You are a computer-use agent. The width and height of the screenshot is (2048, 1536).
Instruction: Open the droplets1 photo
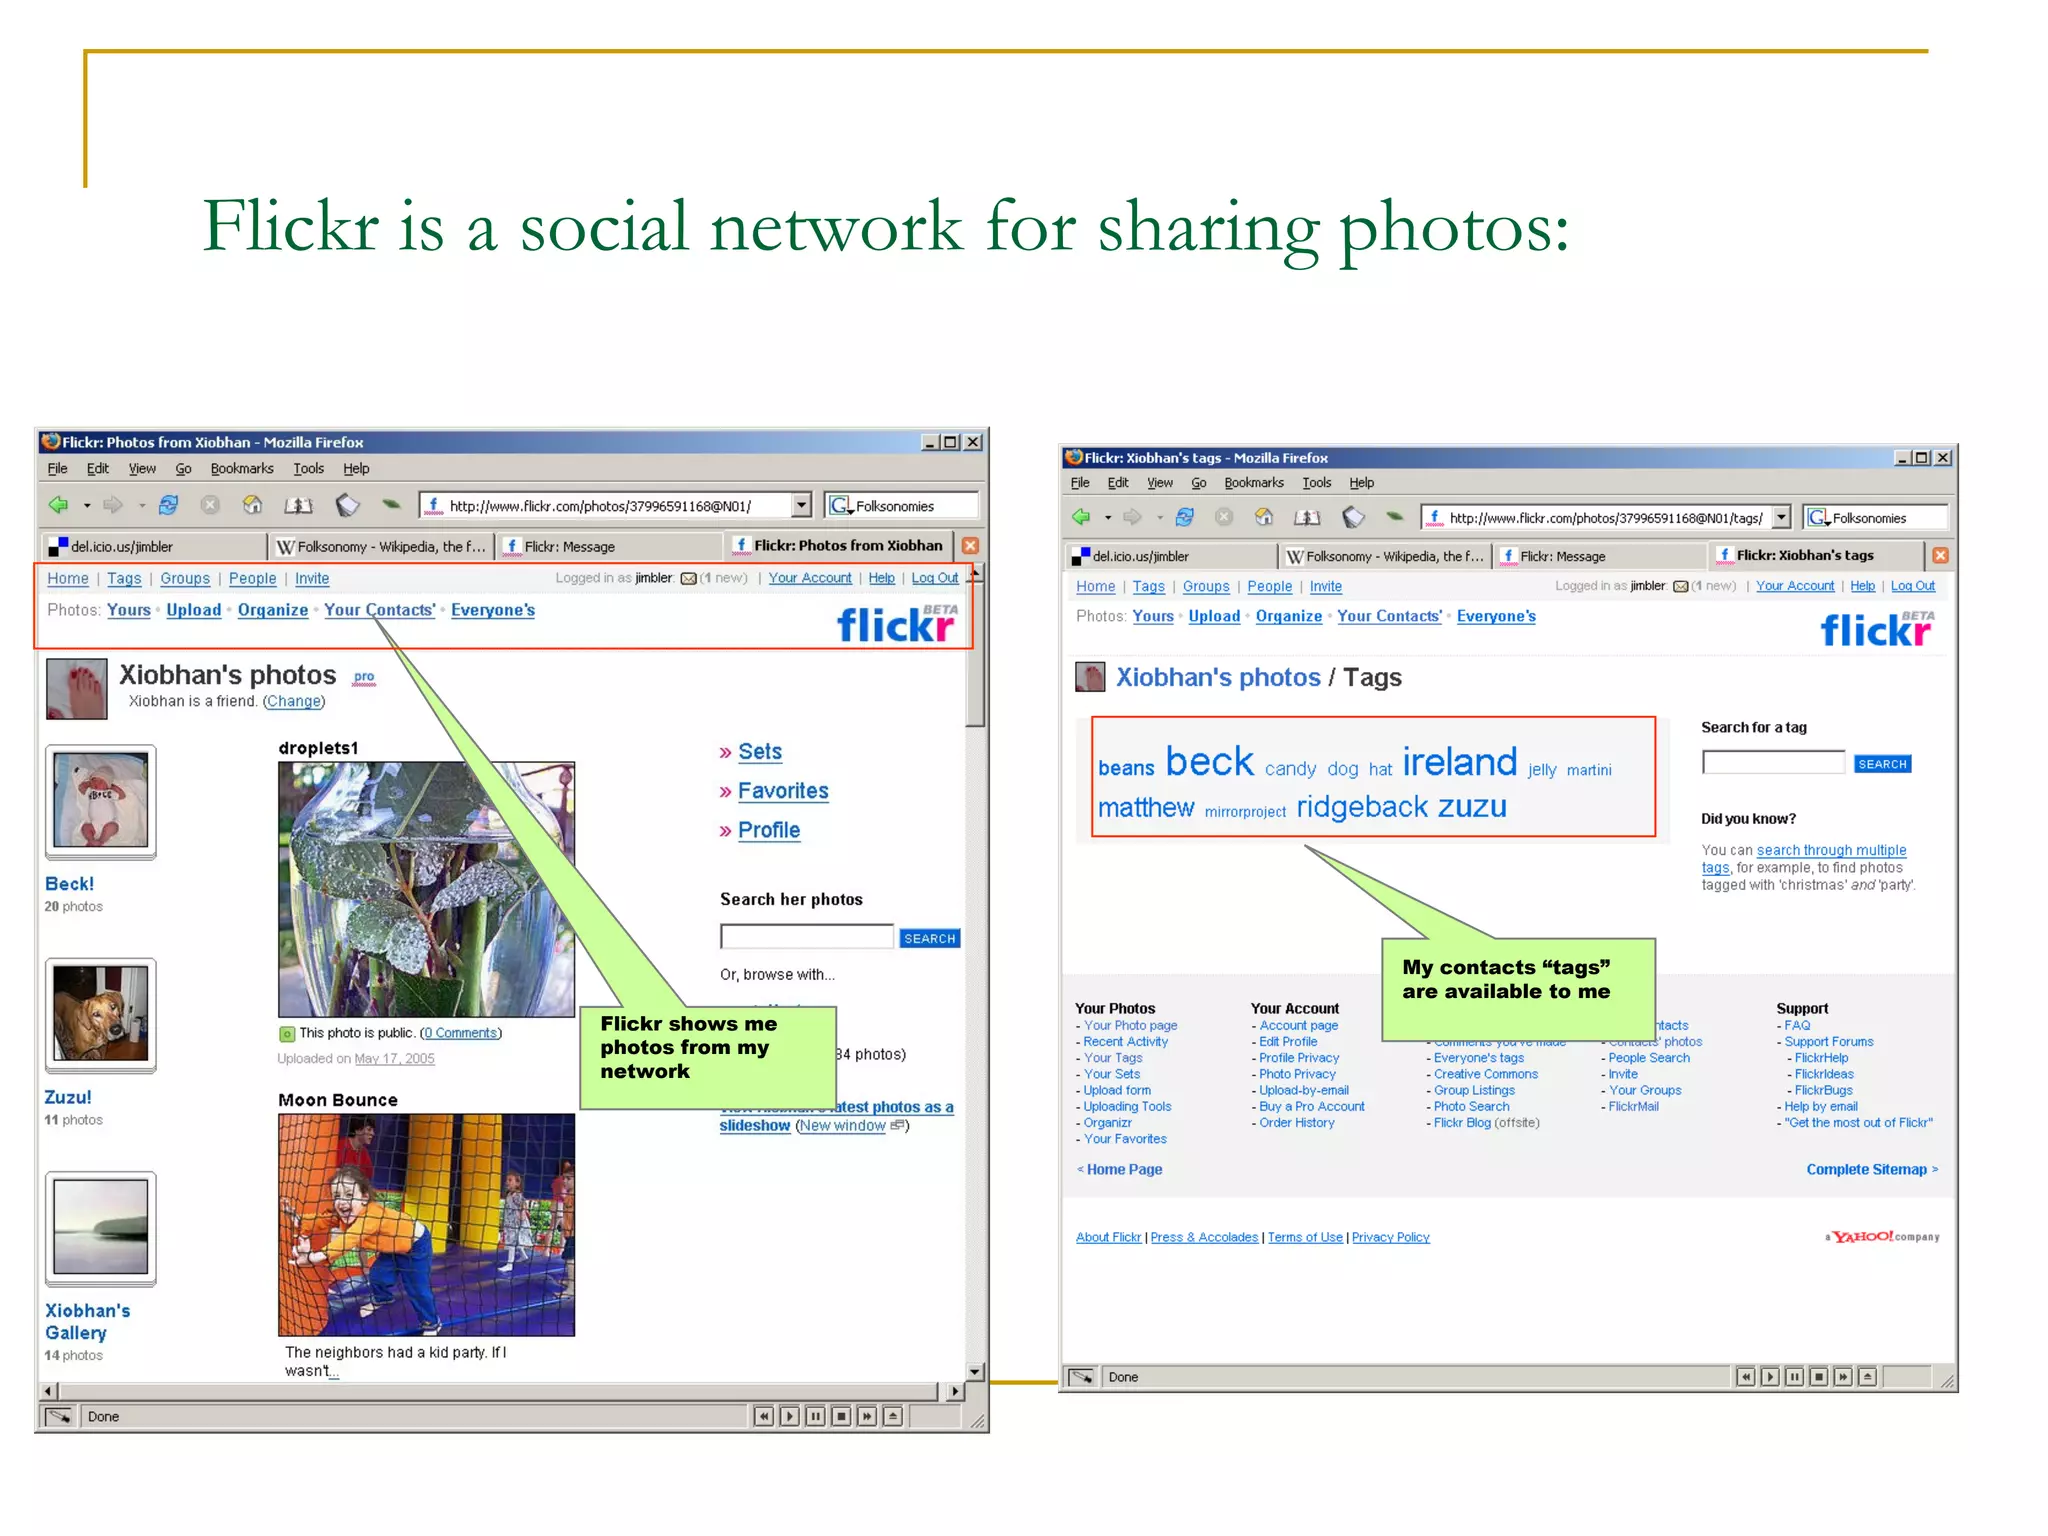tap(426, 890)
